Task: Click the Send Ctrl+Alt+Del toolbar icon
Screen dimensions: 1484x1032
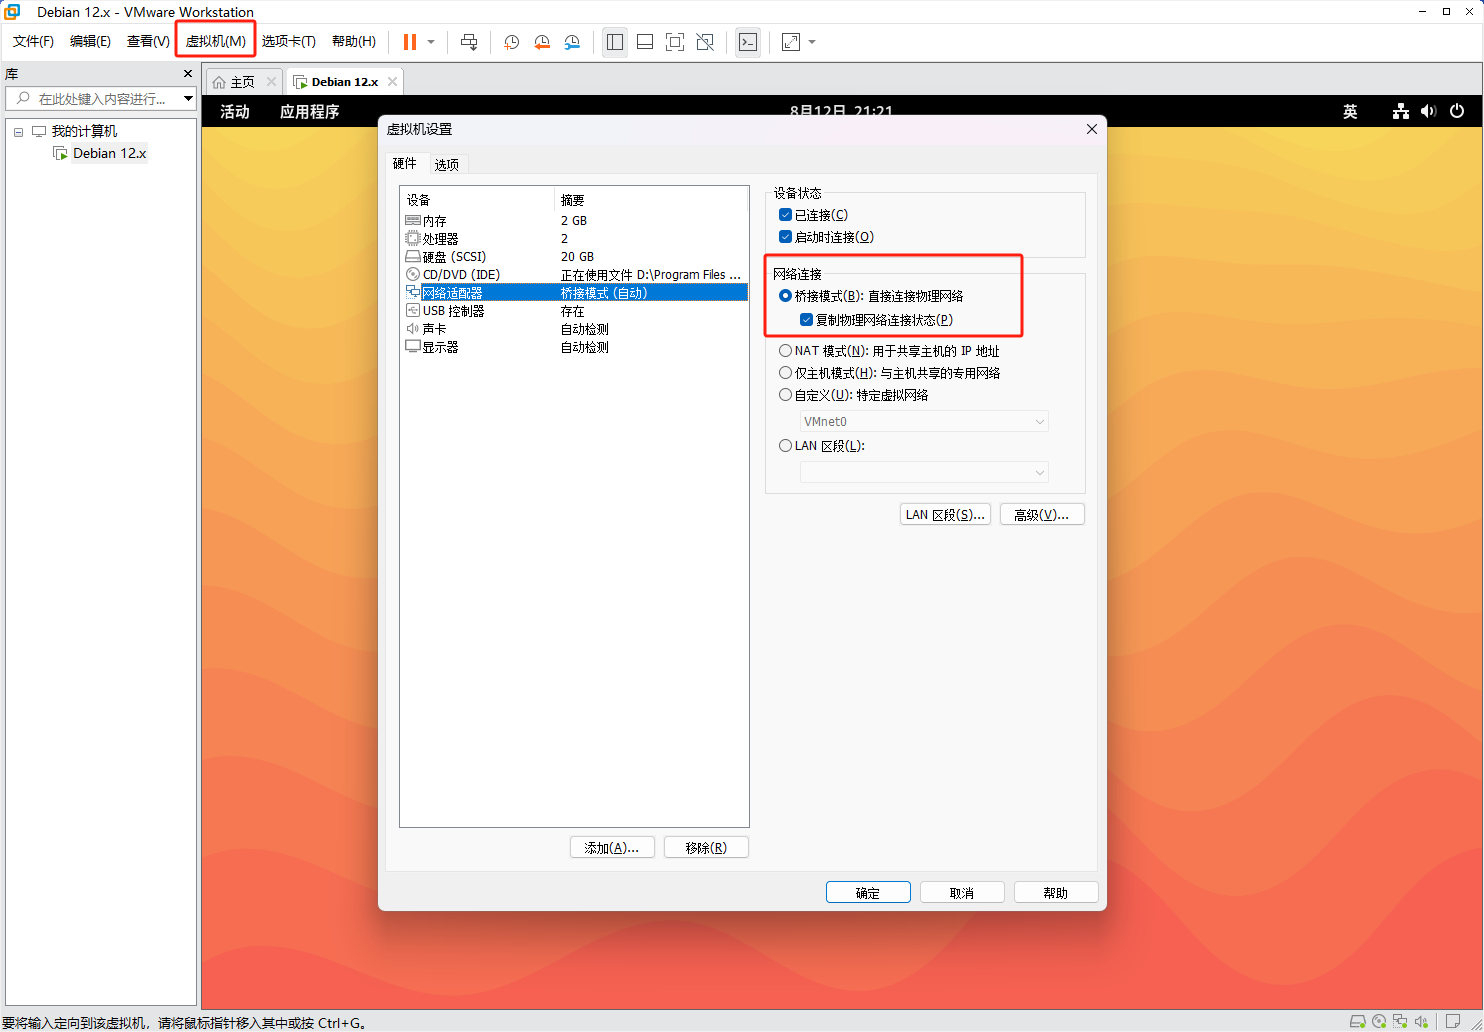Action: point(469,42)
